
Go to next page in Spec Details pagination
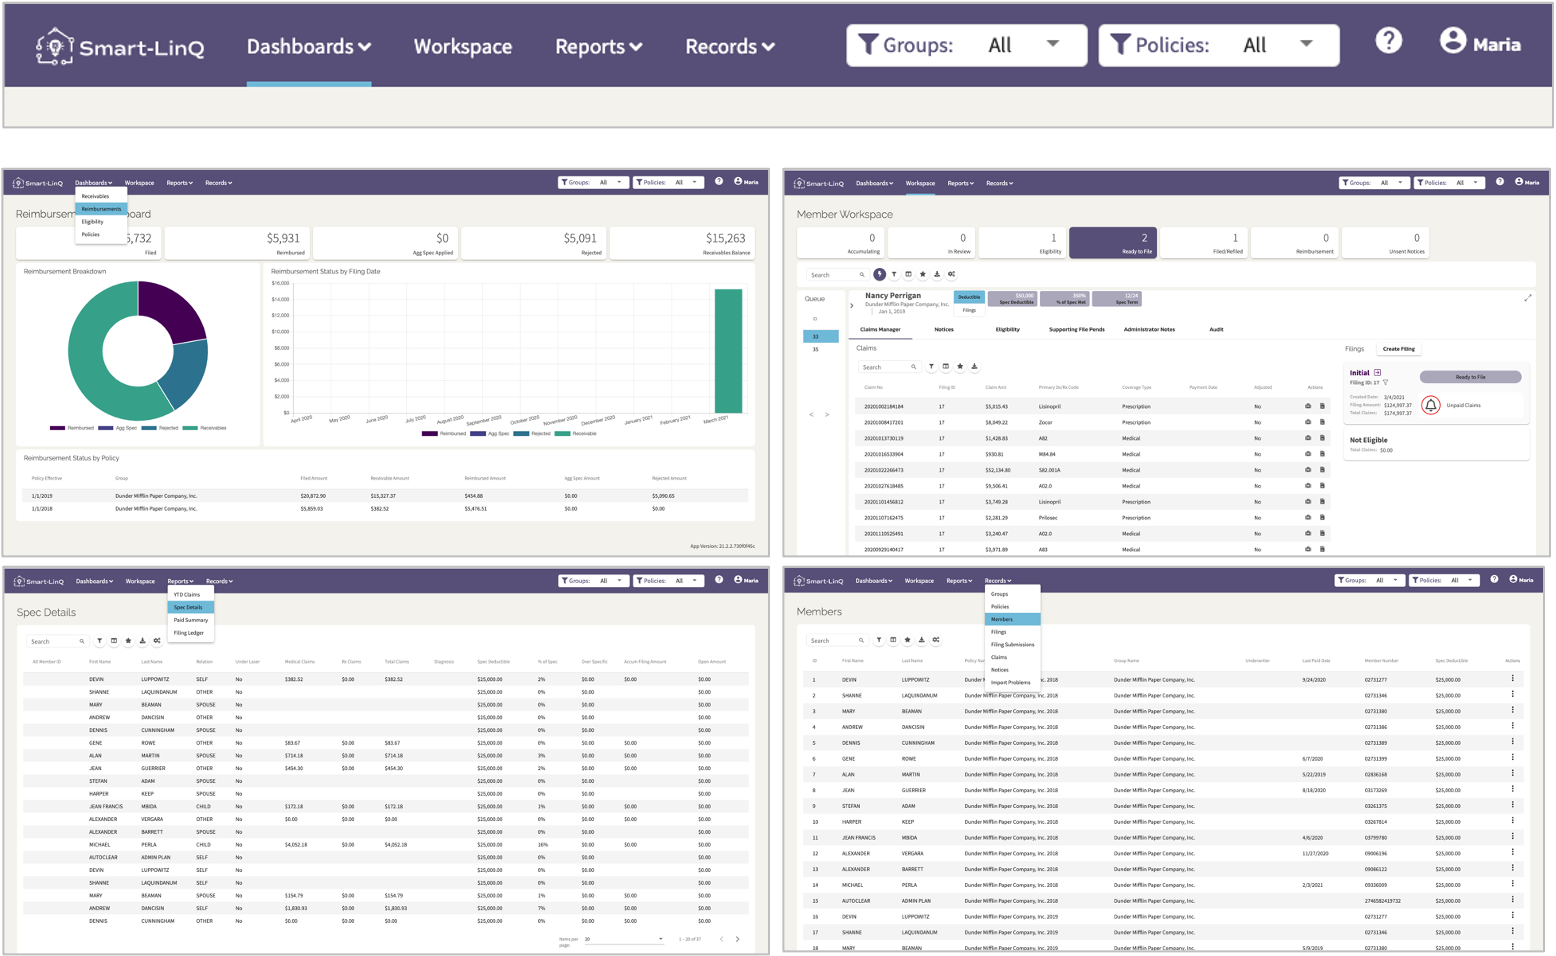738,939
